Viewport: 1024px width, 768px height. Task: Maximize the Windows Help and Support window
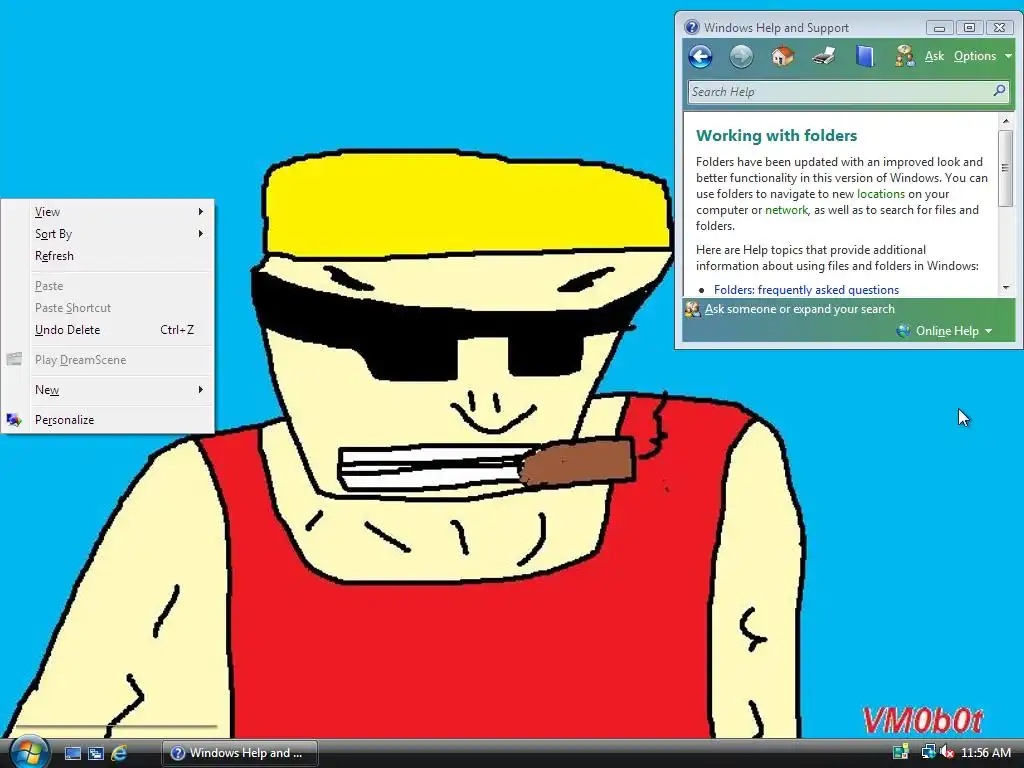pos(969,27)
